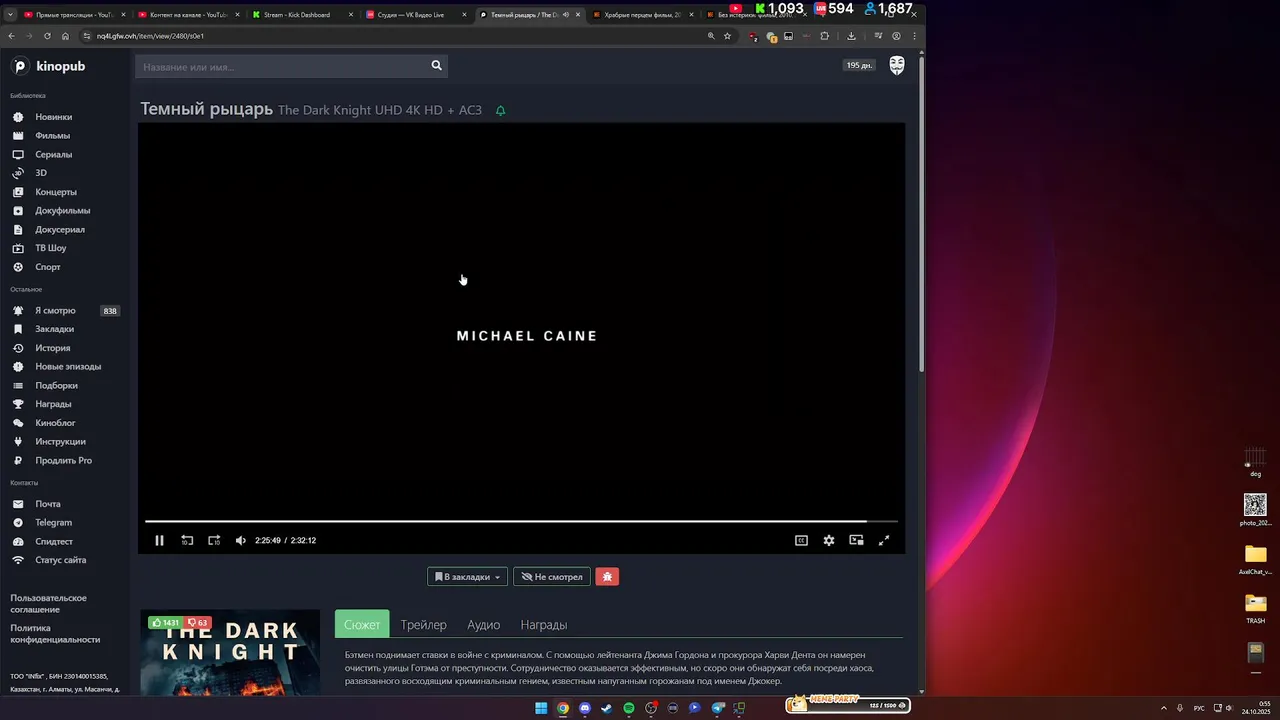This screenshot has height=720, width=1280.
Task: Open Пользовательское соглашение link
Action: click(x=48, y=604)
